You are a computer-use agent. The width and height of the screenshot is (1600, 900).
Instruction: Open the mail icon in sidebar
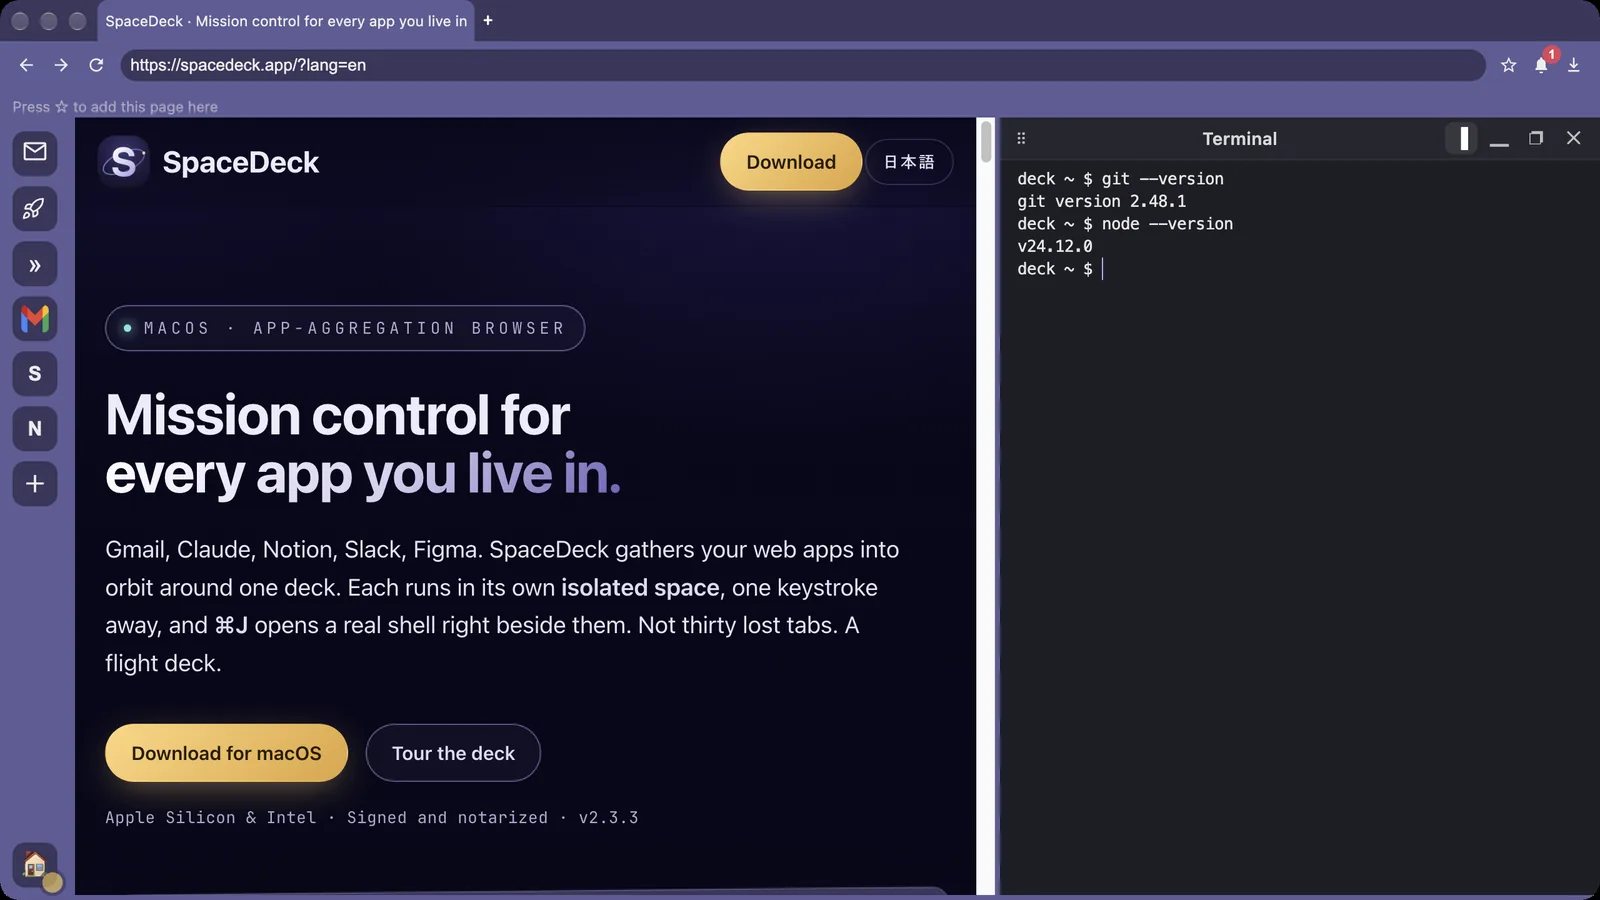click(x=35, y=152)
